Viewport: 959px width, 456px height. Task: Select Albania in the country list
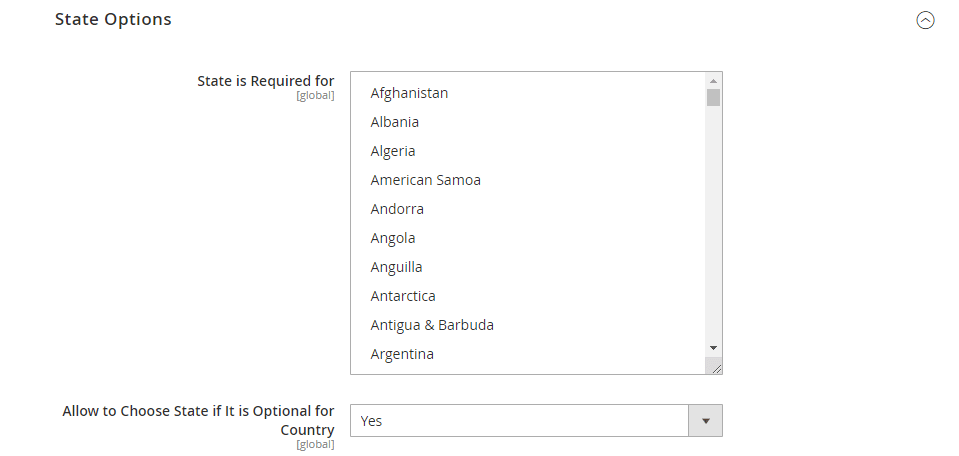[394, 122]
